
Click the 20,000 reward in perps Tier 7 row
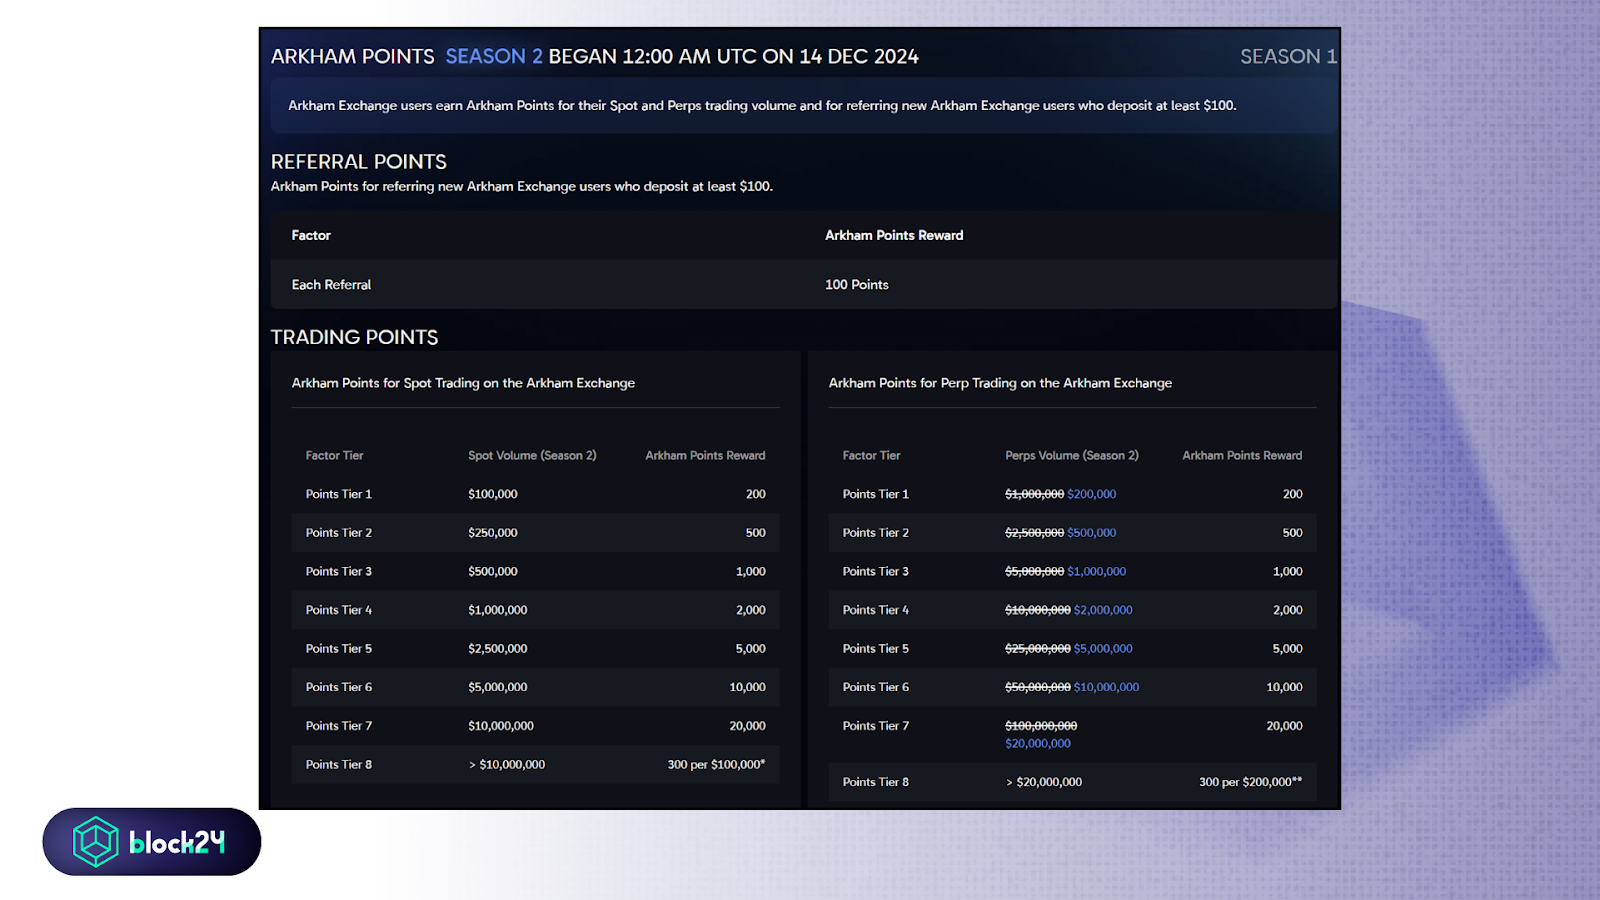point(1284,726)
